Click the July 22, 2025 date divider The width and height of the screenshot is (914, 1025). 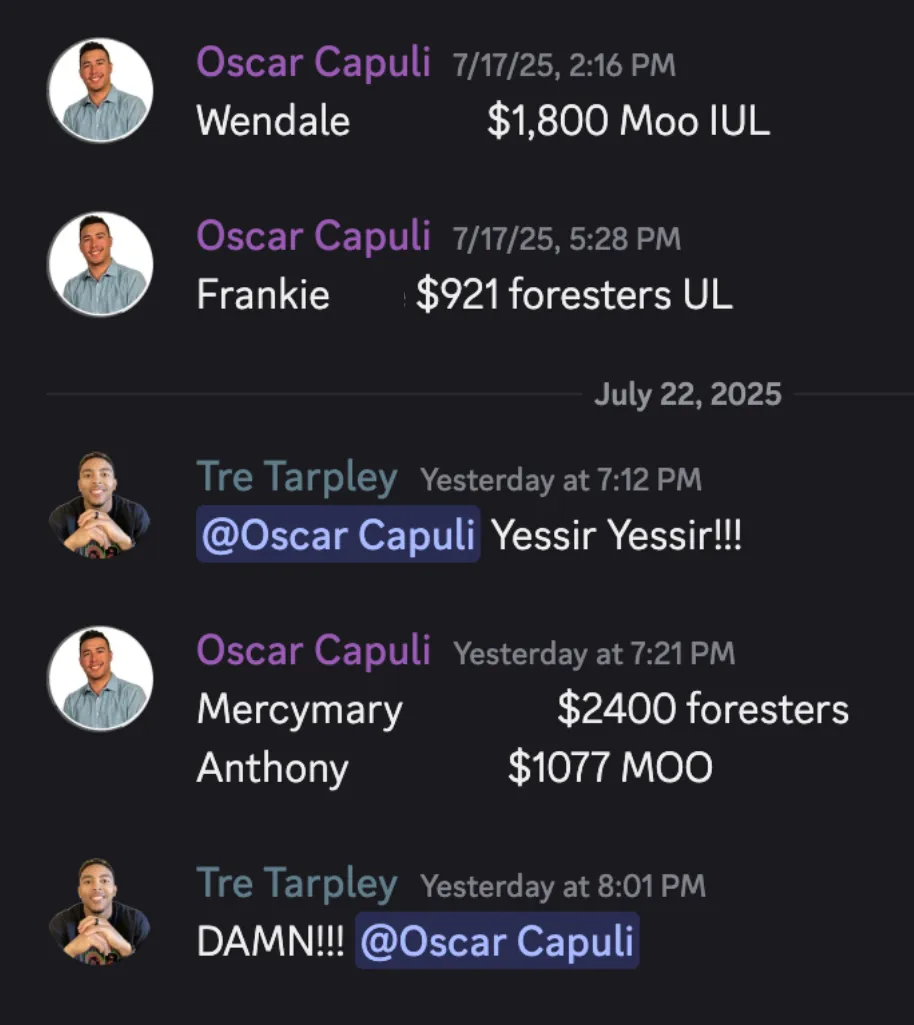688,394
